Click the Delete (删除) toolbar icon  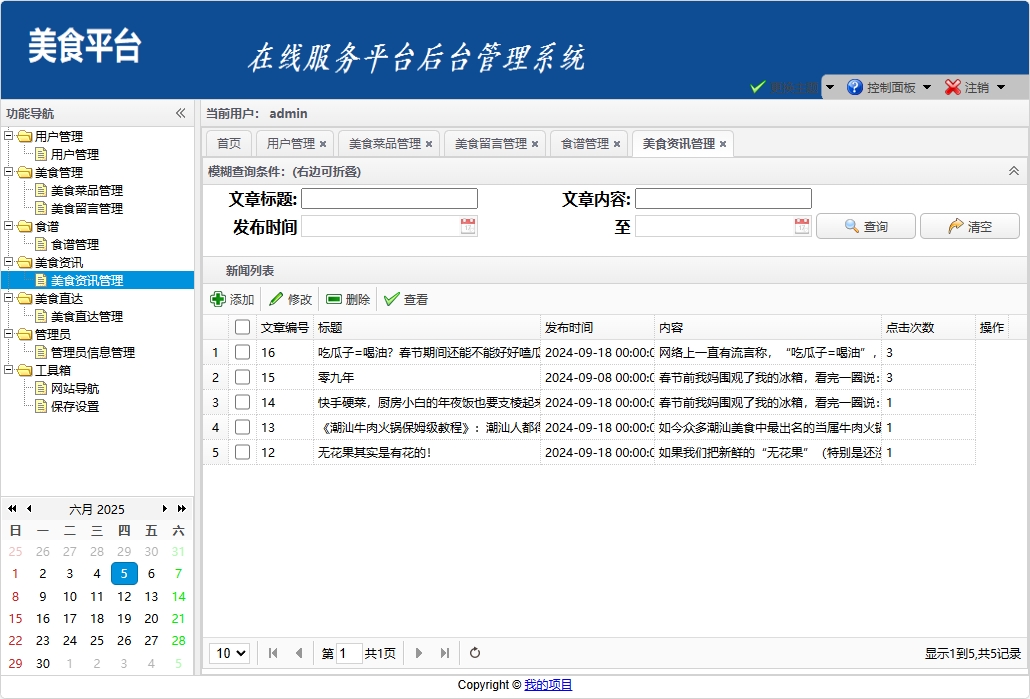(334, 299)
